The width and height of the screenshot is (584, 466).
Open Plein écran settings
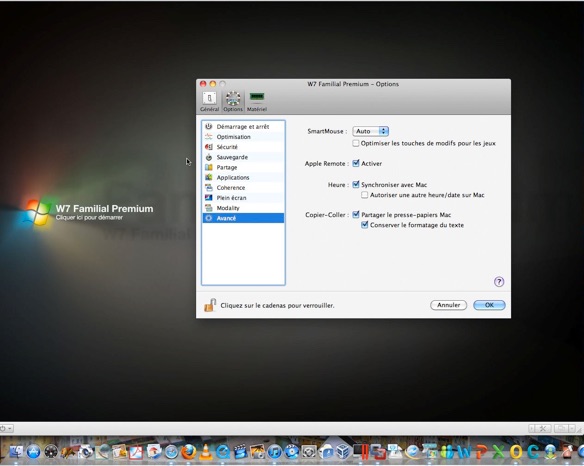click(243, 198)
